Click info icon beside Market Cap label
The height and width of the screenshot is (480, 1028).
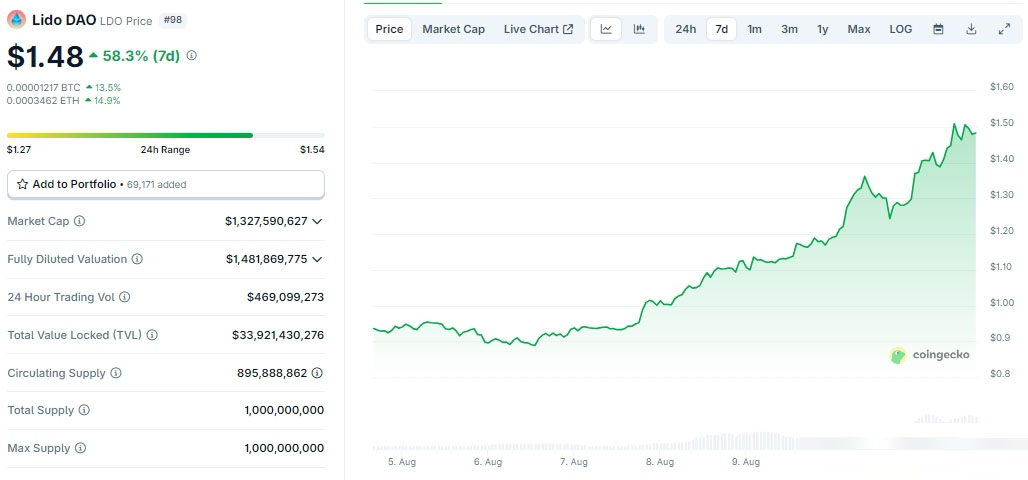click(80, 221)
